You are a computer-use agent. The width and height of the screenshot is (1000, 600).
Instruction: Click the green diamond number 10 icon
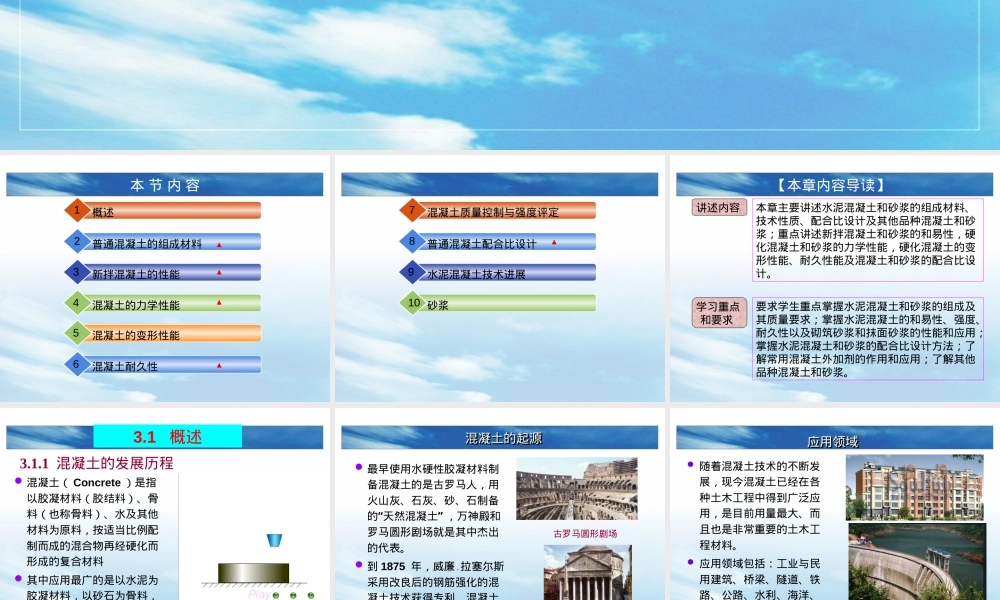(413, 302)
